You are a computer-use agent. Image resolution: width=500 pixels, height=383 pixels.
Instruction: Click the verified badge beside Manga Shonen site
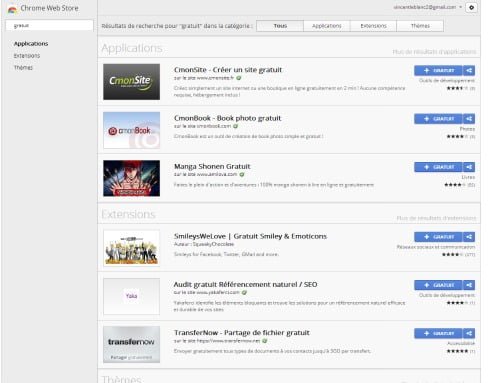(x=242, y=174)
